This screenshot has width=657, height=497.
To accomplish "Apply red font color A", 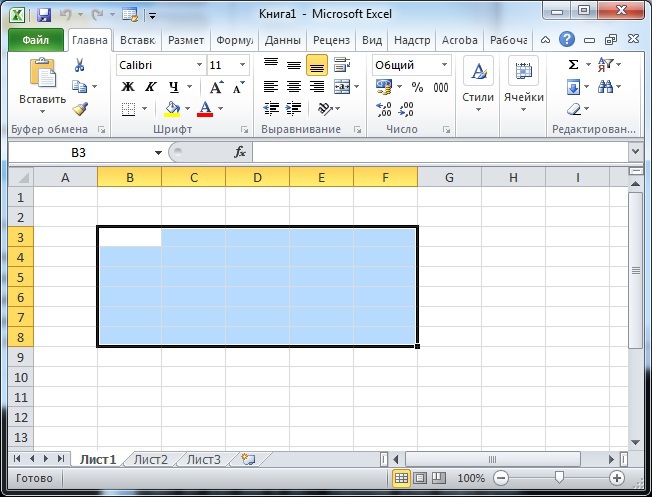I will click(x=205, y=109).
